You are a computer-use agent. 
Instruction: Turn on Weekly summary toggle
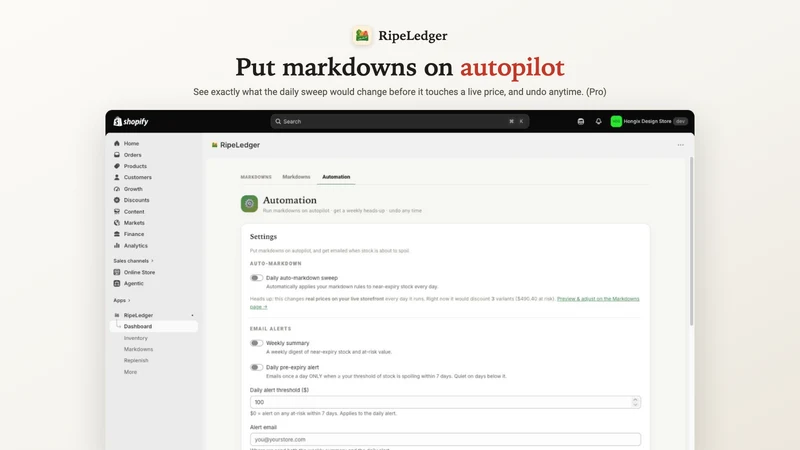256,343
